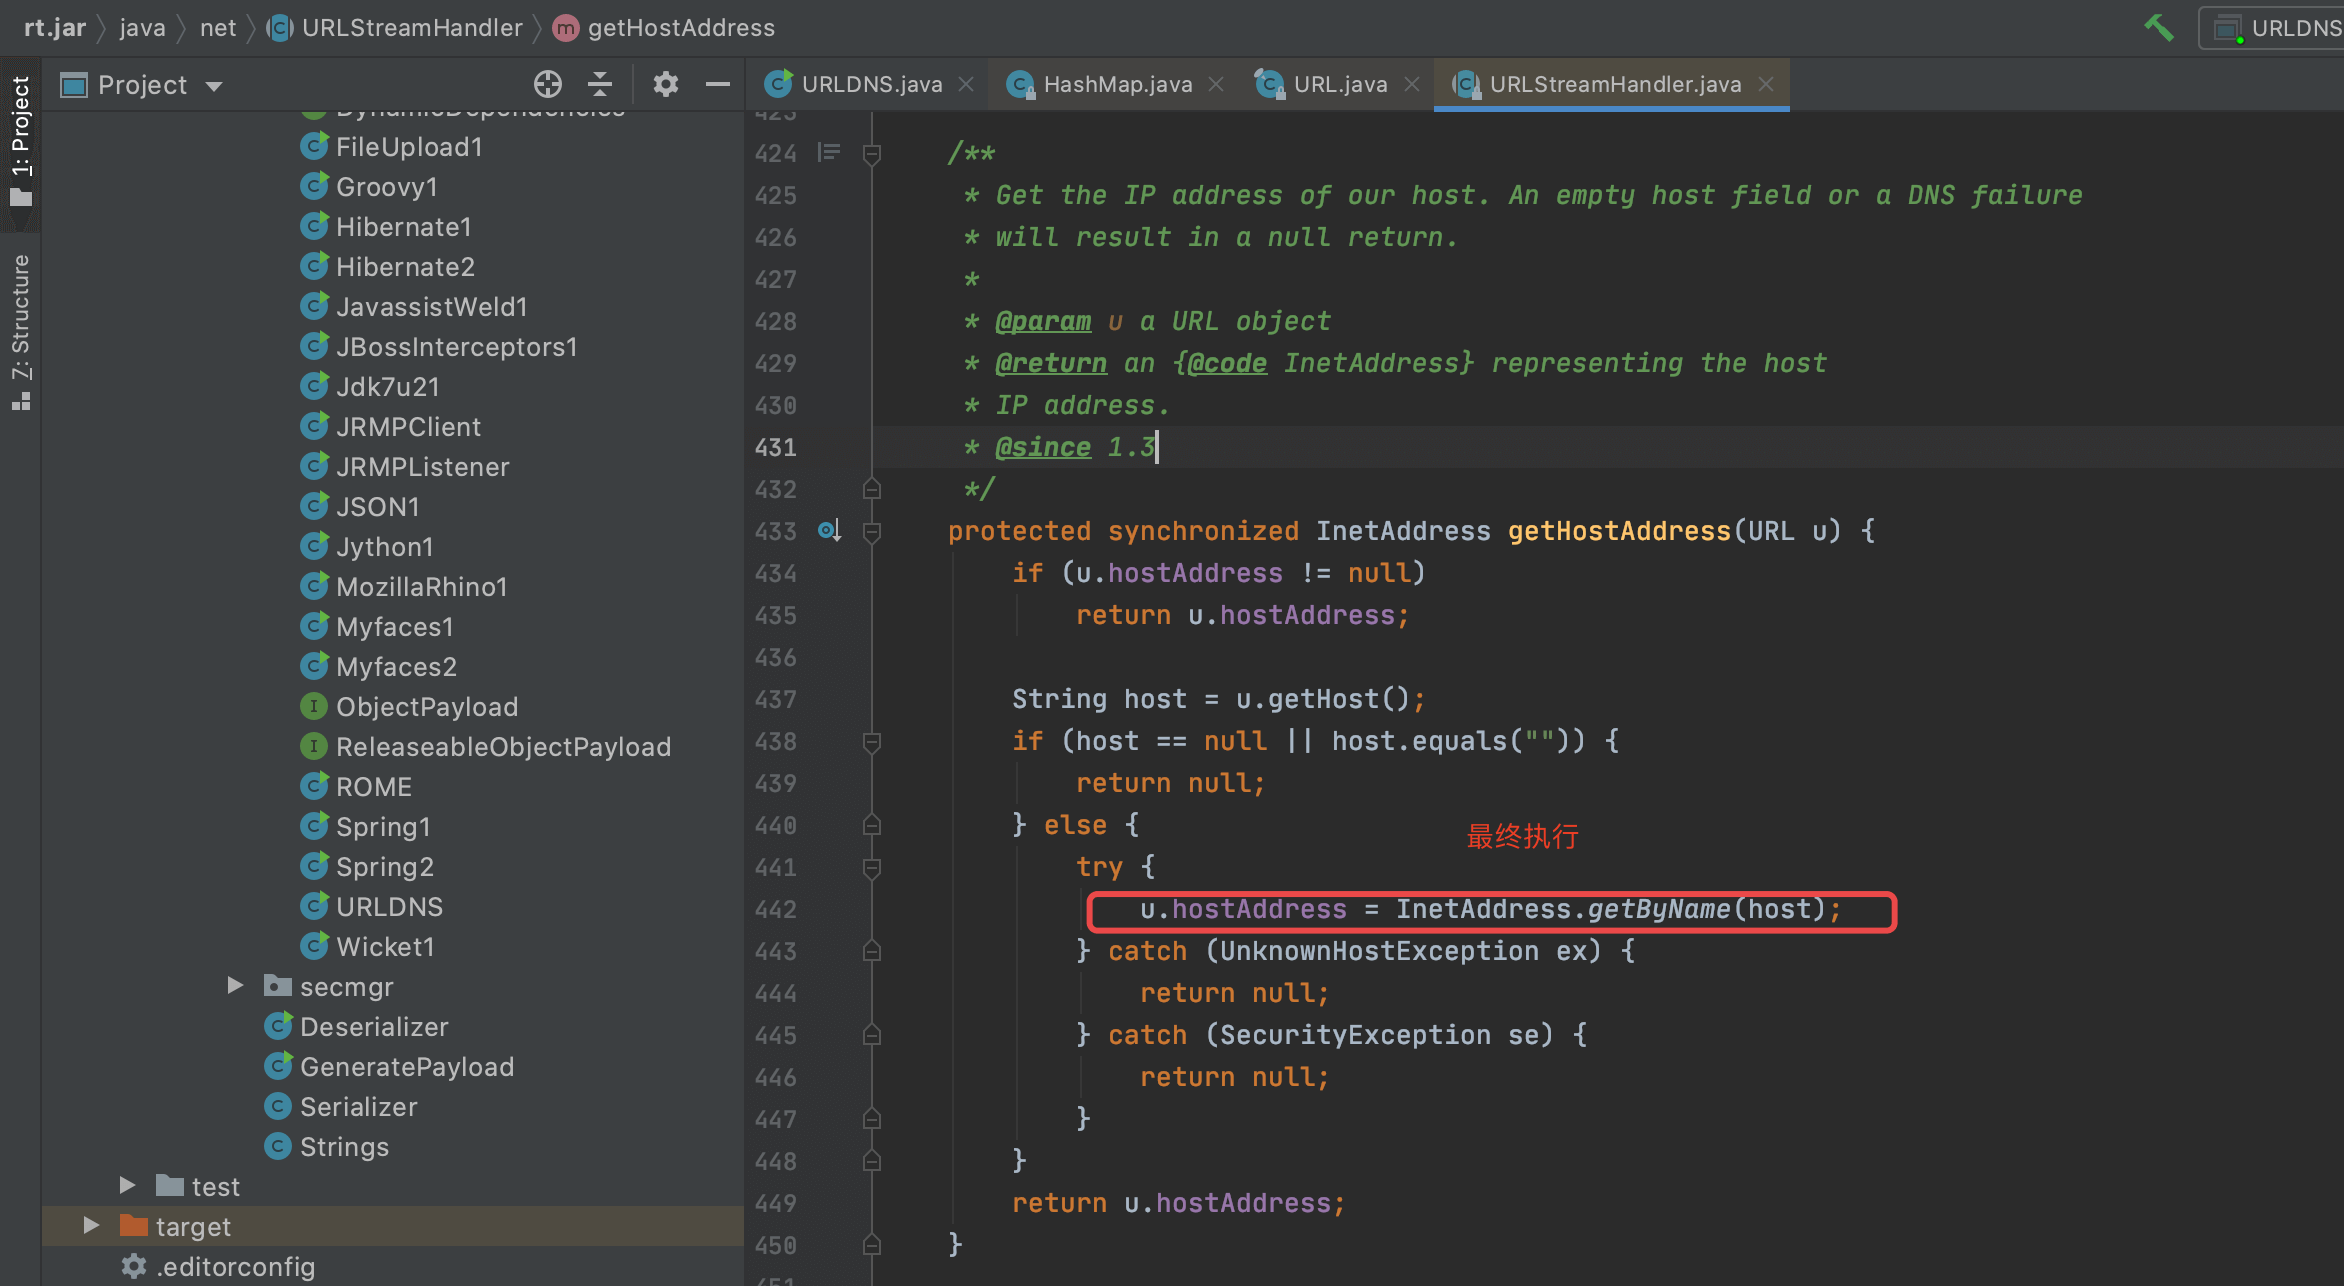Image resolution: width=2344 pixels, height=1286 pixels.
Task: Click the Collapse All icon in Project panel
Action: (x=600, y=84)
